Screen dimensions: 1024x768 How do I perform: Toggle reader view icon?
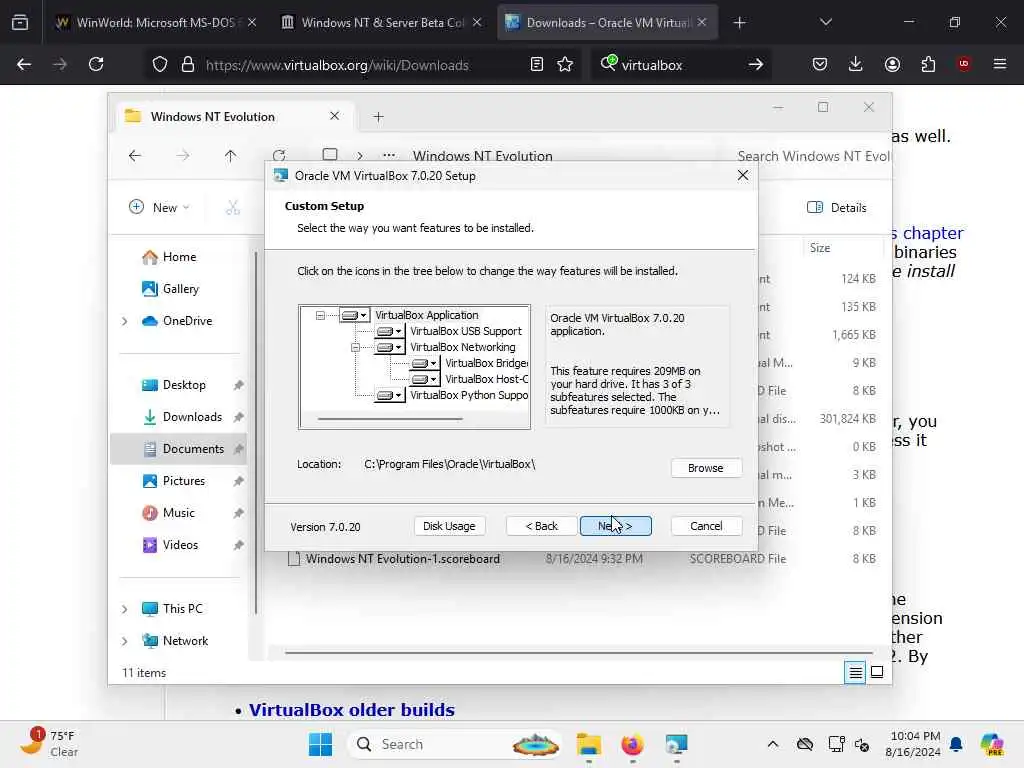[x=537, y=65]
